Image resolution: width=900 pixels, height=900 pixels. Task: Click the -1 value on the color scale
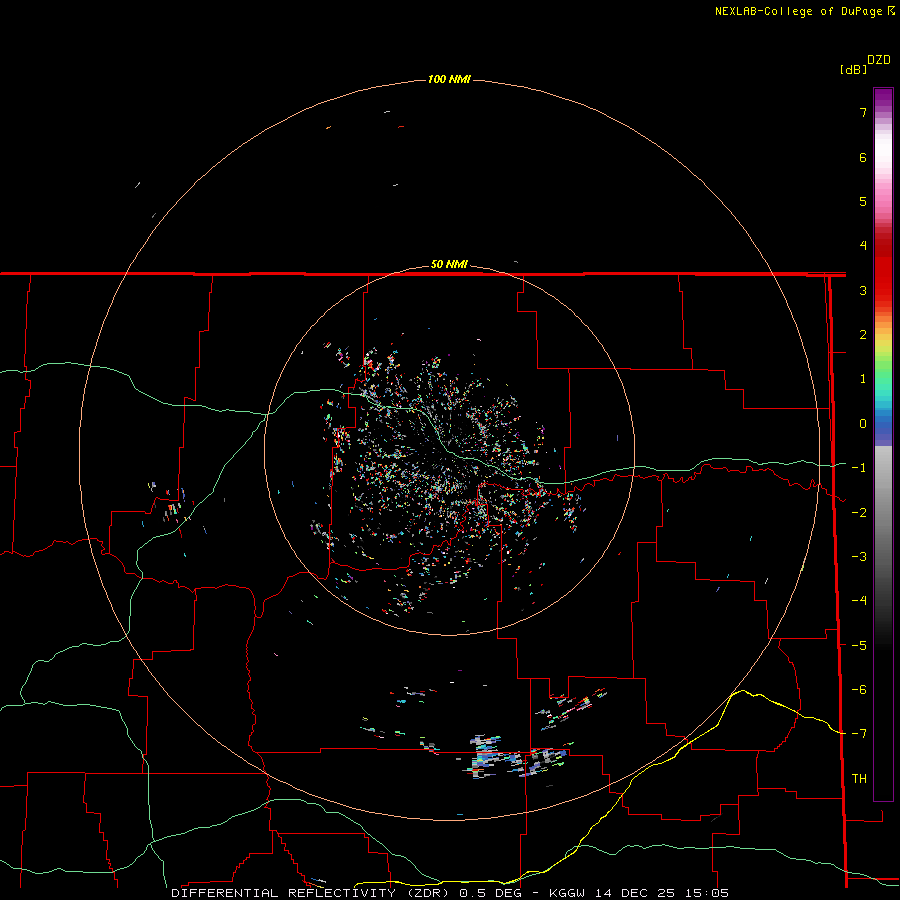click(859, 468)
